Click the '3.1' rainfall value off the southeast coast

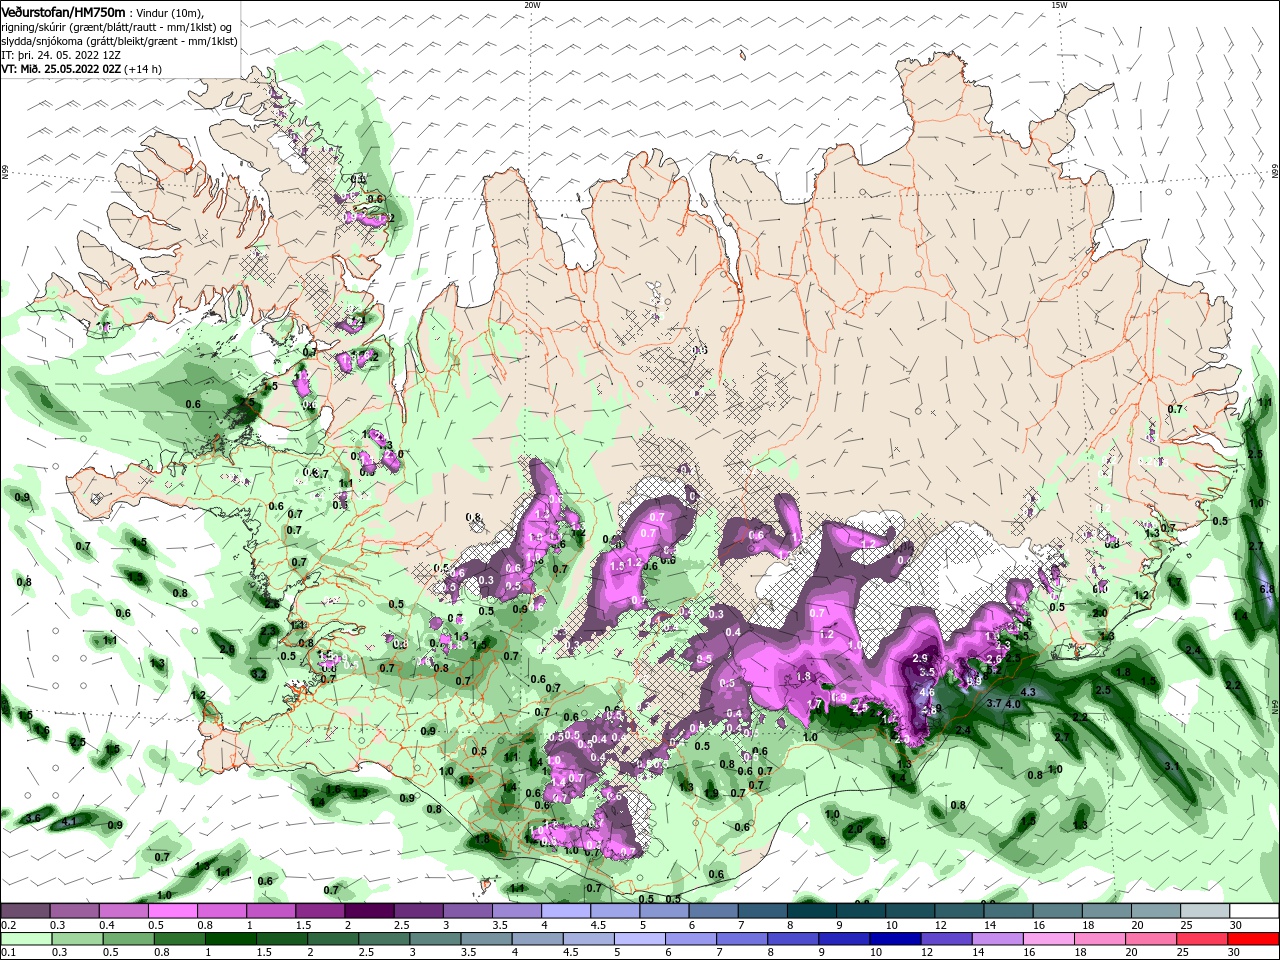point(1173,766)
